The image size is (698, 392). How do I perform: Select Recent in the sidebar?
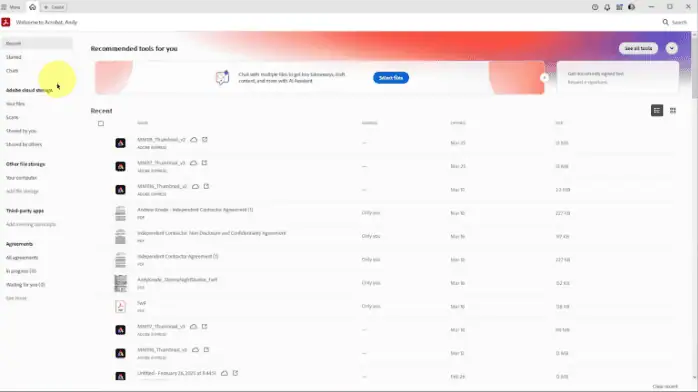[x=37, y=43]
